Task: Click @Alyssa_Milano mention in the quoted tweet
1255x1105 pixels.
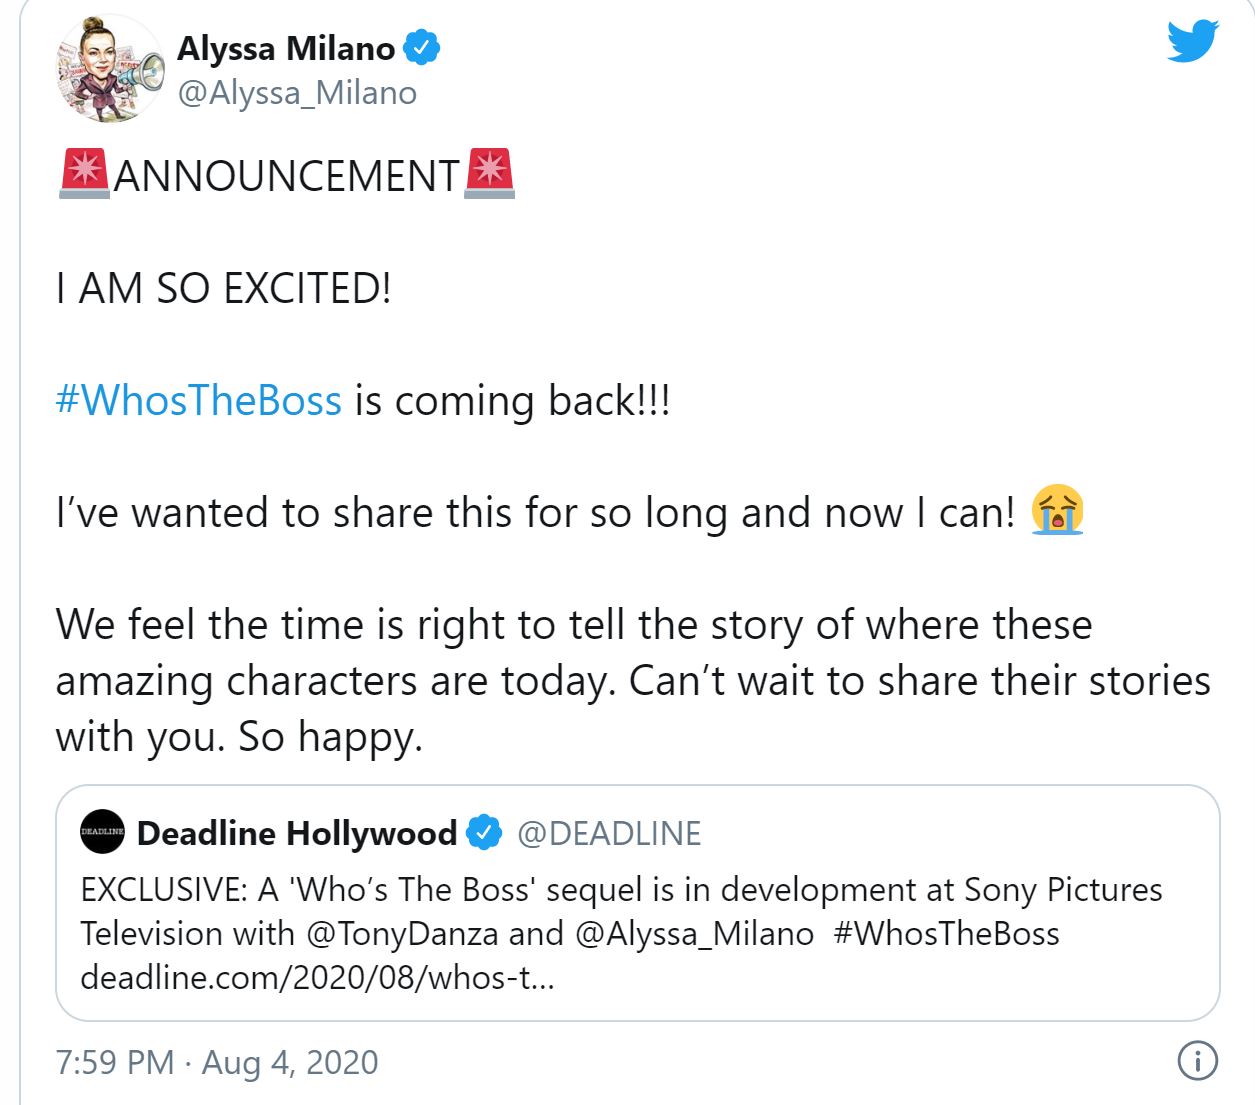Action: pos(694,933)
